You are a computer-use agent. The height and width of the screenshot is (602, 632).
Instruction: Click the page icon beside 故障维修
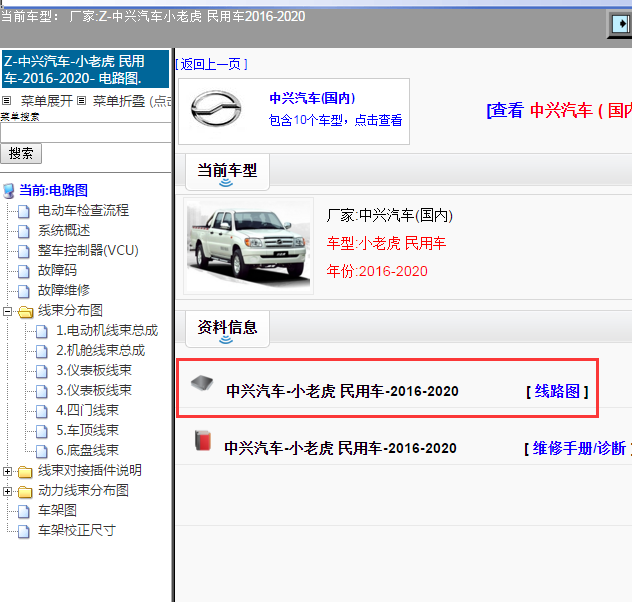click(24, 291)
